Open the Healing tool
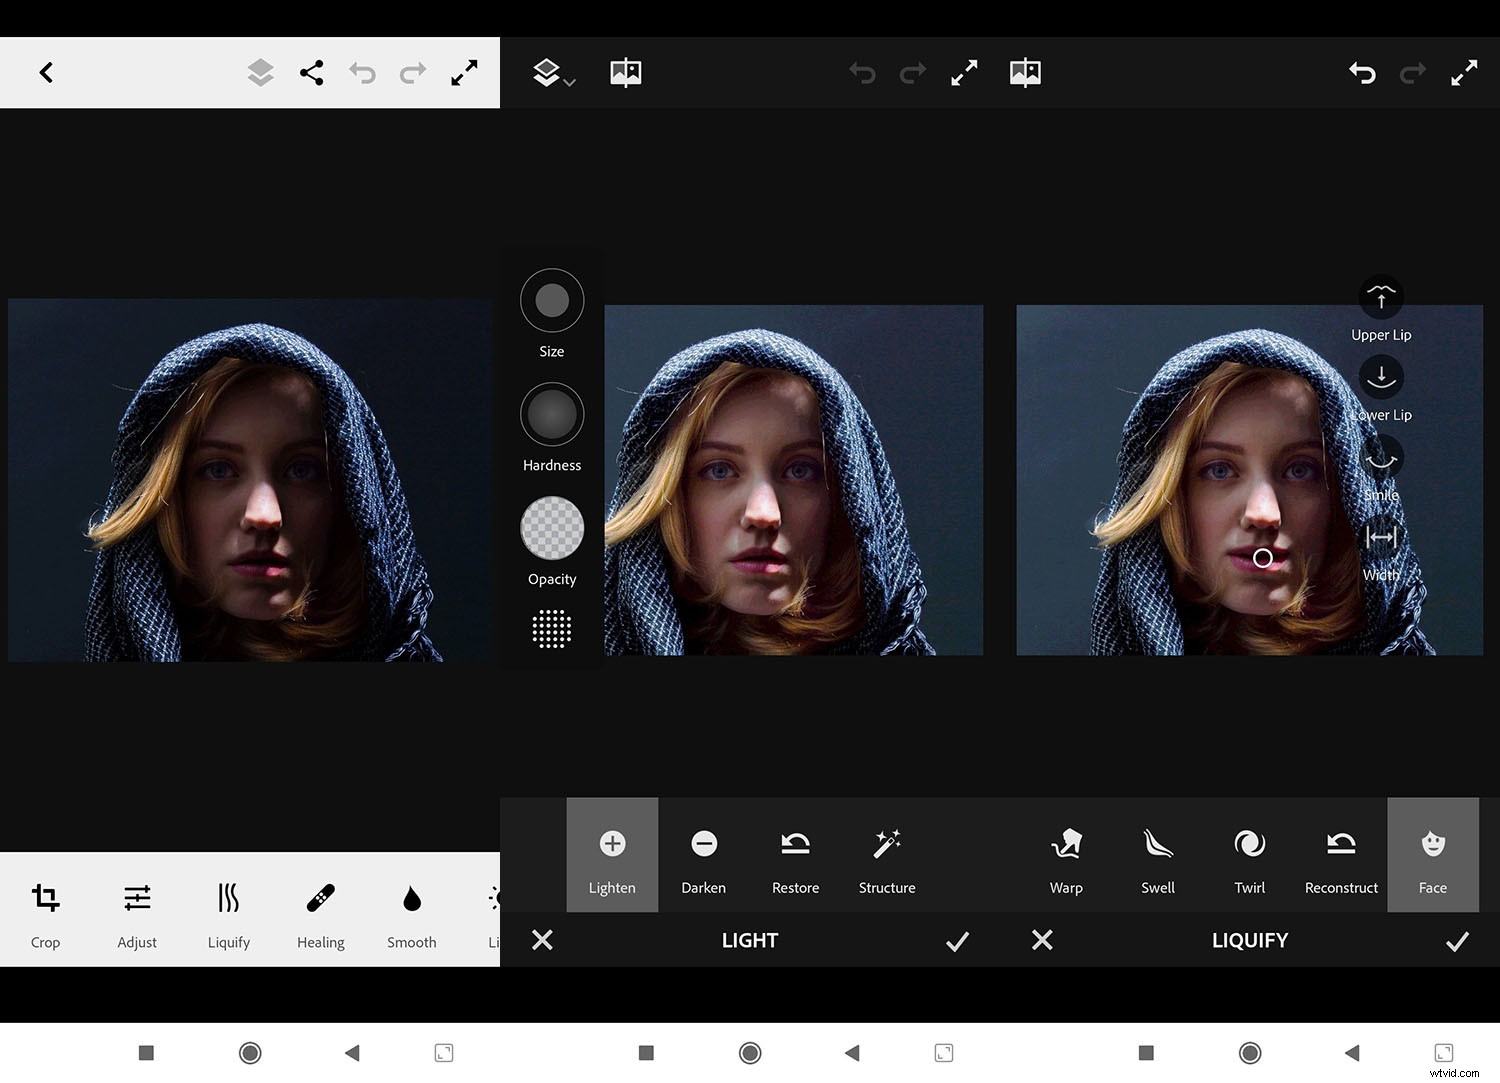 (x=320, y=912)
